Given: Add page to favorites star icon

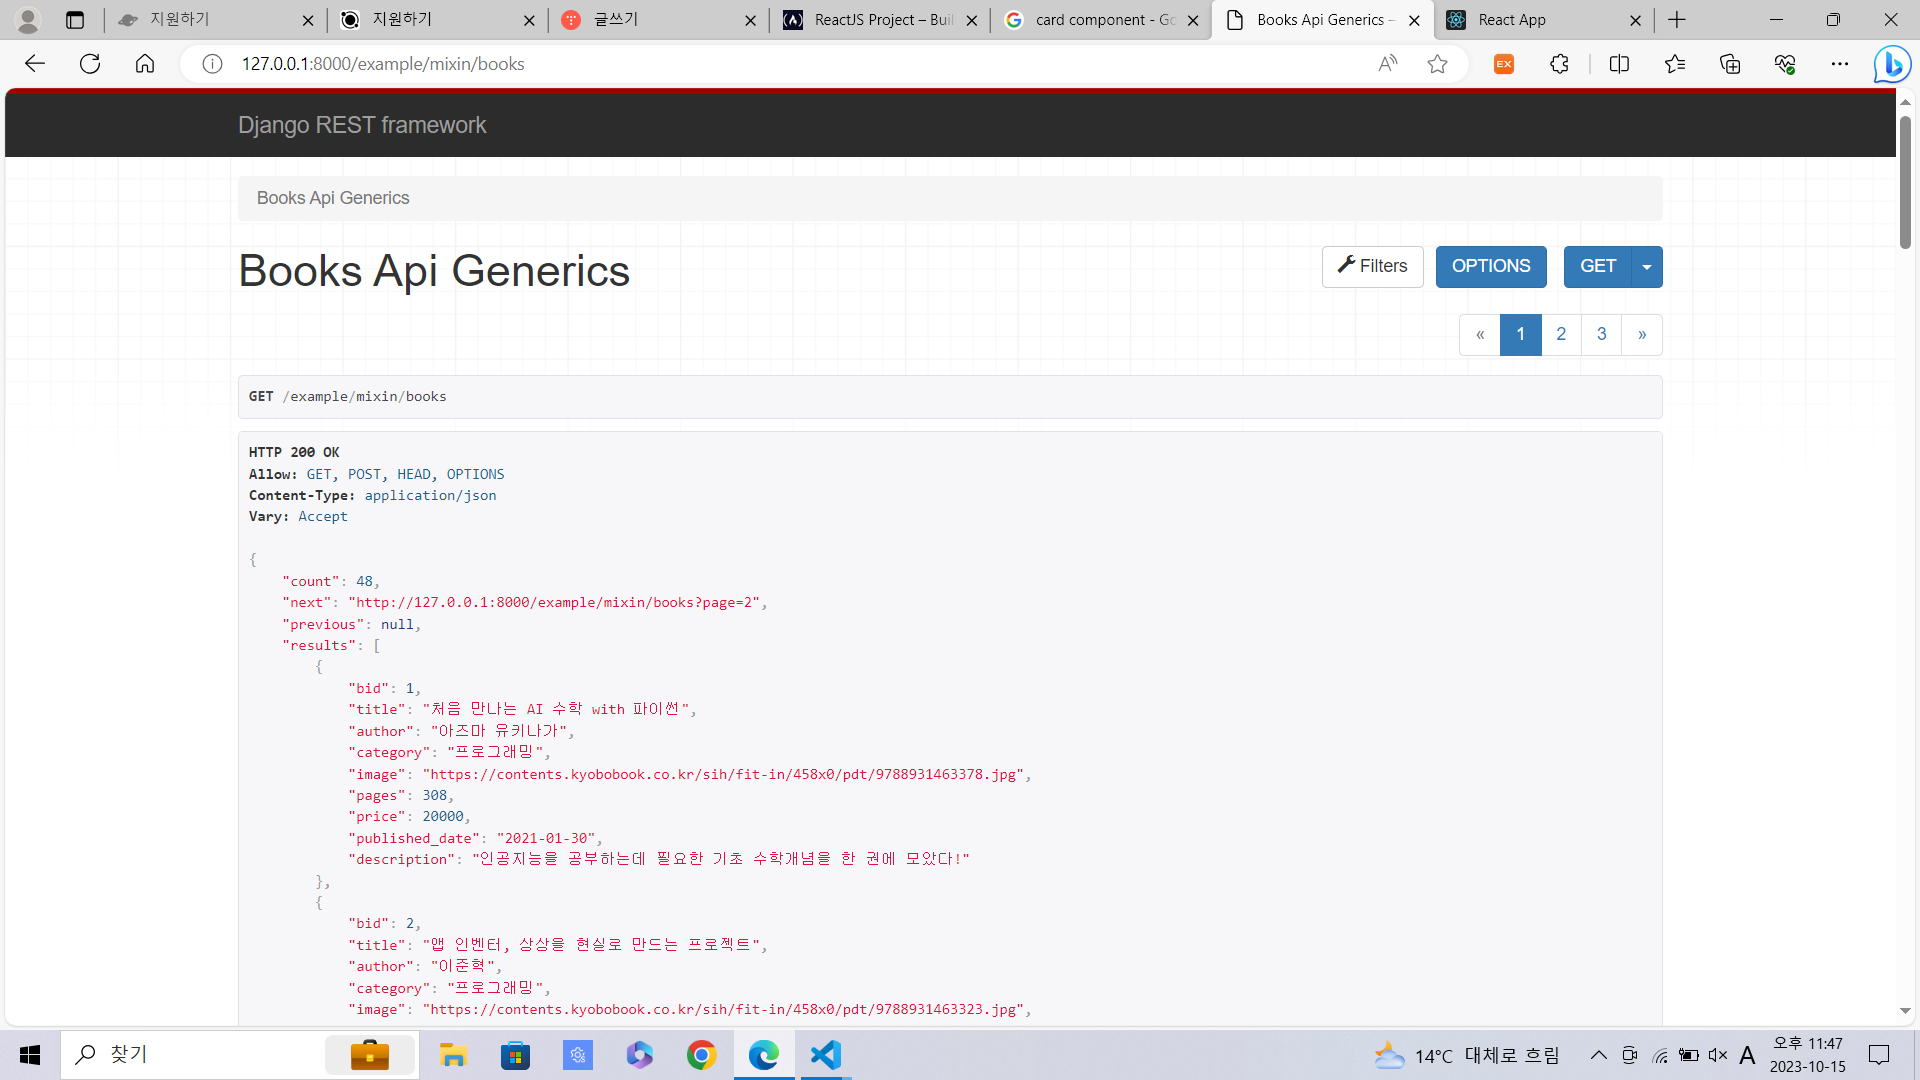Looking at the screenshot, I should click(1437, 64).
